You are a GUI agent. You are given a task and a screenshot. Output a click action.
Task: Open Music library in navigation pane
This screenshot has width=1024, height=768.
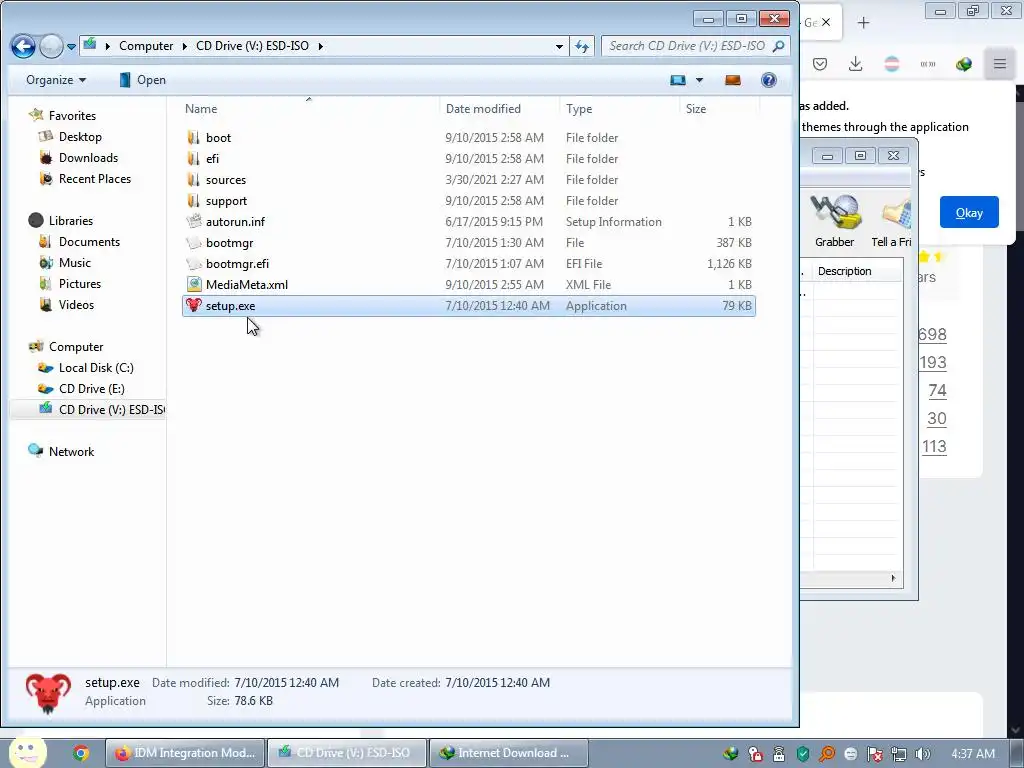74,263
